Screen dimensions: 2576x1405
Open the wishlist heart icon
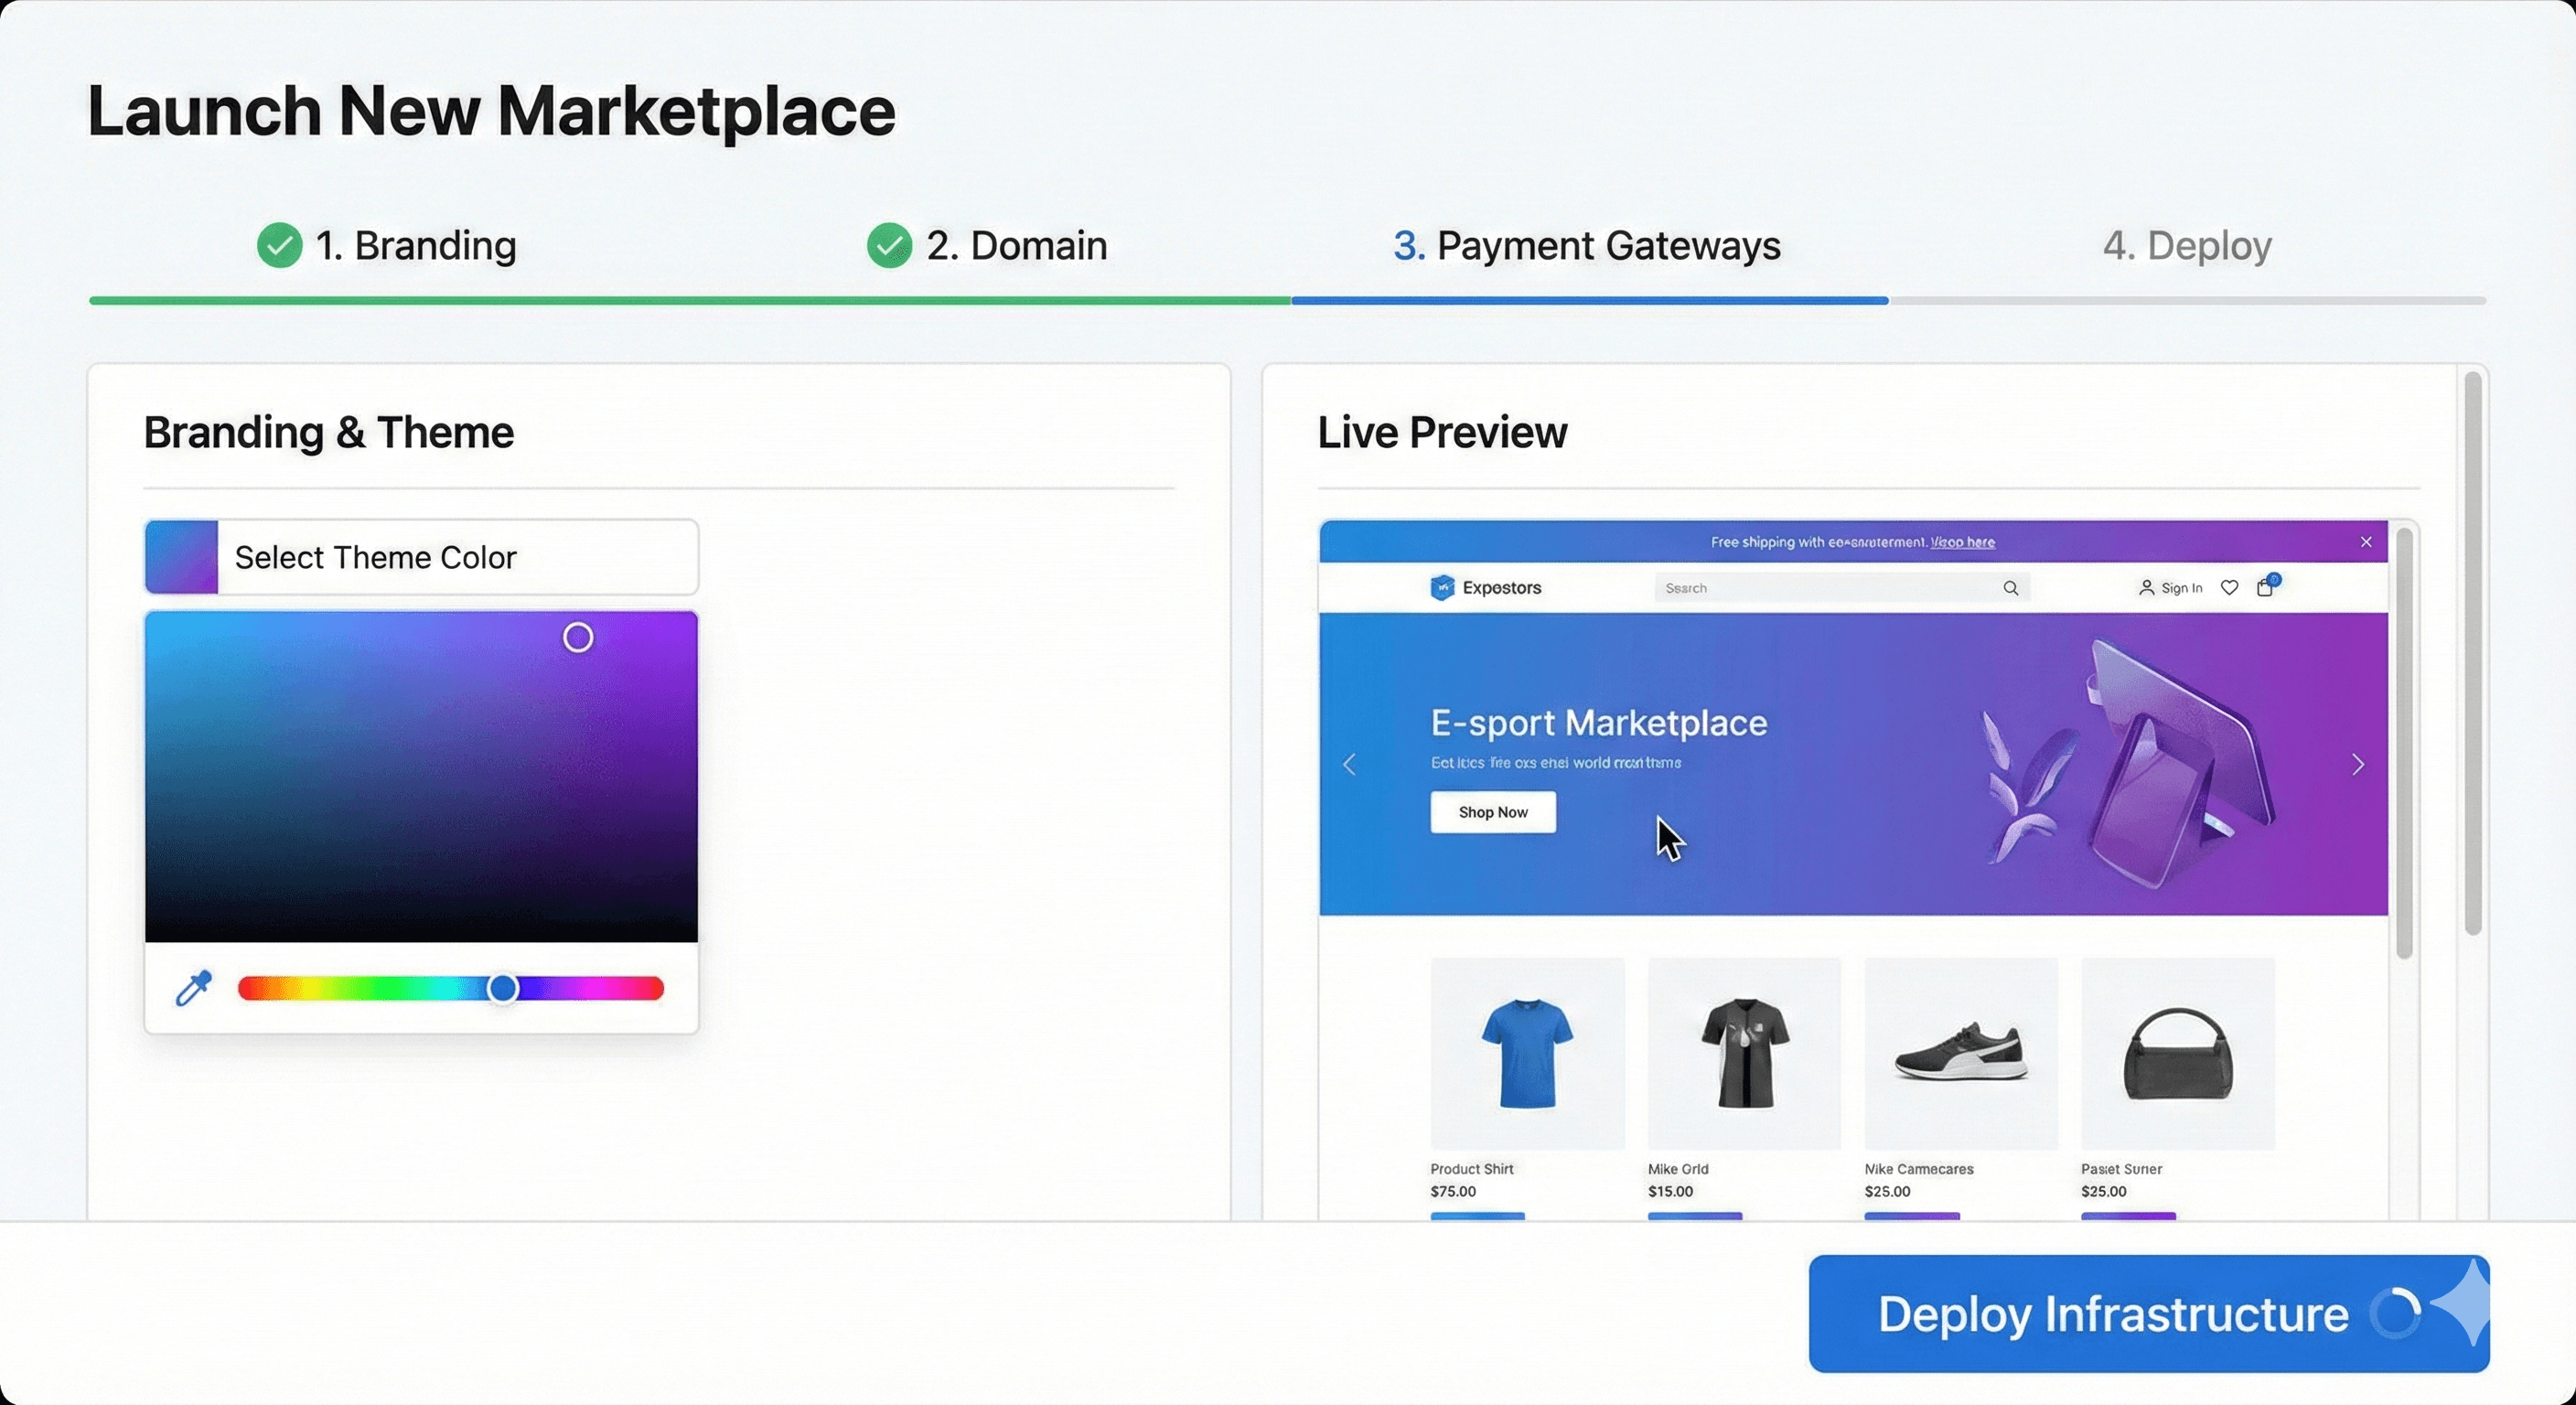(x=2230, y=588)
